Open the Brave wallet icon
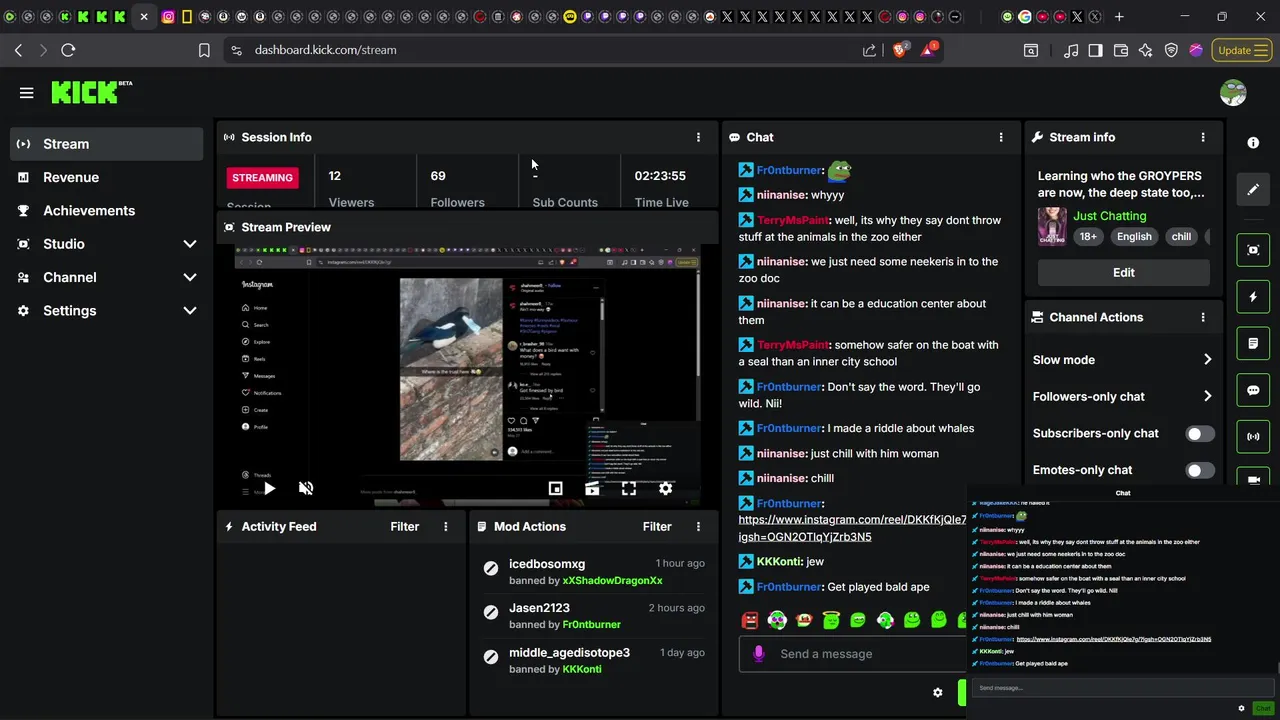Image resolution: width=1280 pixels, height=720 pixels. (1120, 50)
